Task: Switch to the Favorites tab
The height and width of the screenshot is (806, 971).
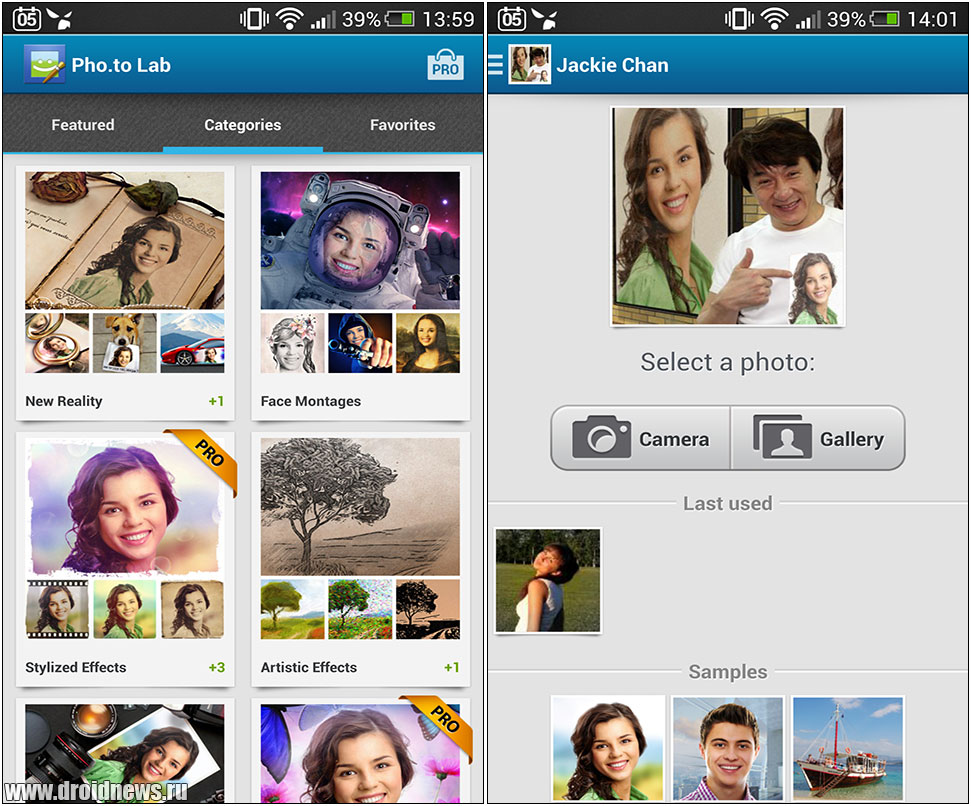Action: click(403, 124)
